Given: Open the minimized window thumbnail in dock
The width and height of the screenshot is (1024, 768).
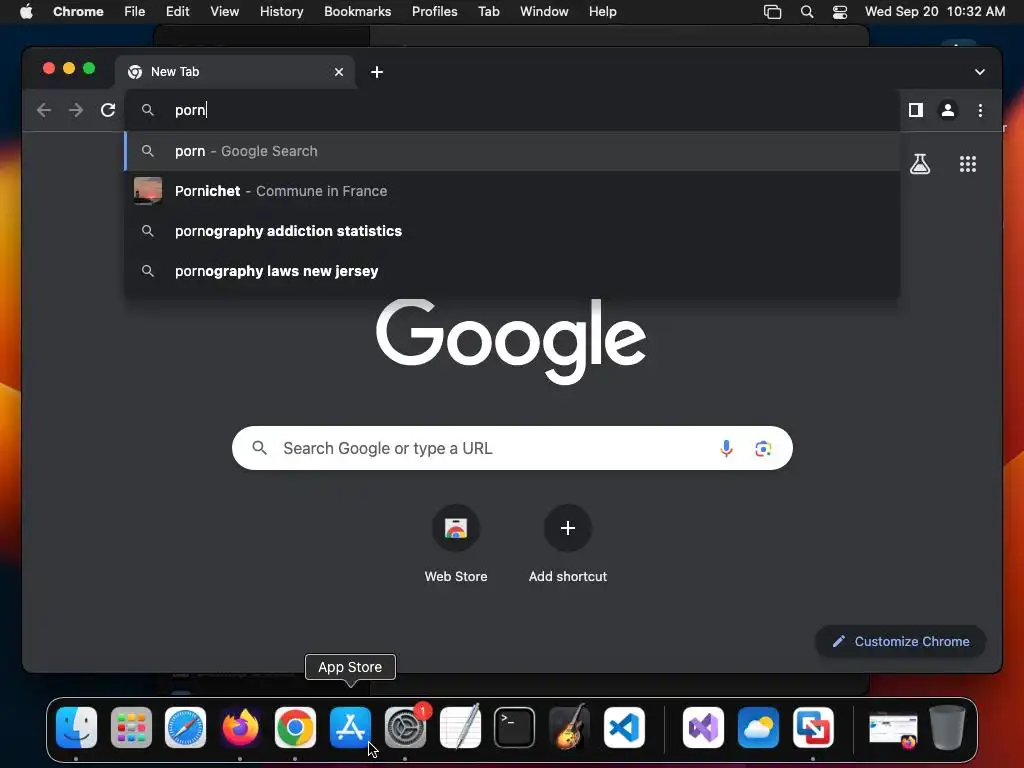Looking at the screenshot, I should (893, 729).
